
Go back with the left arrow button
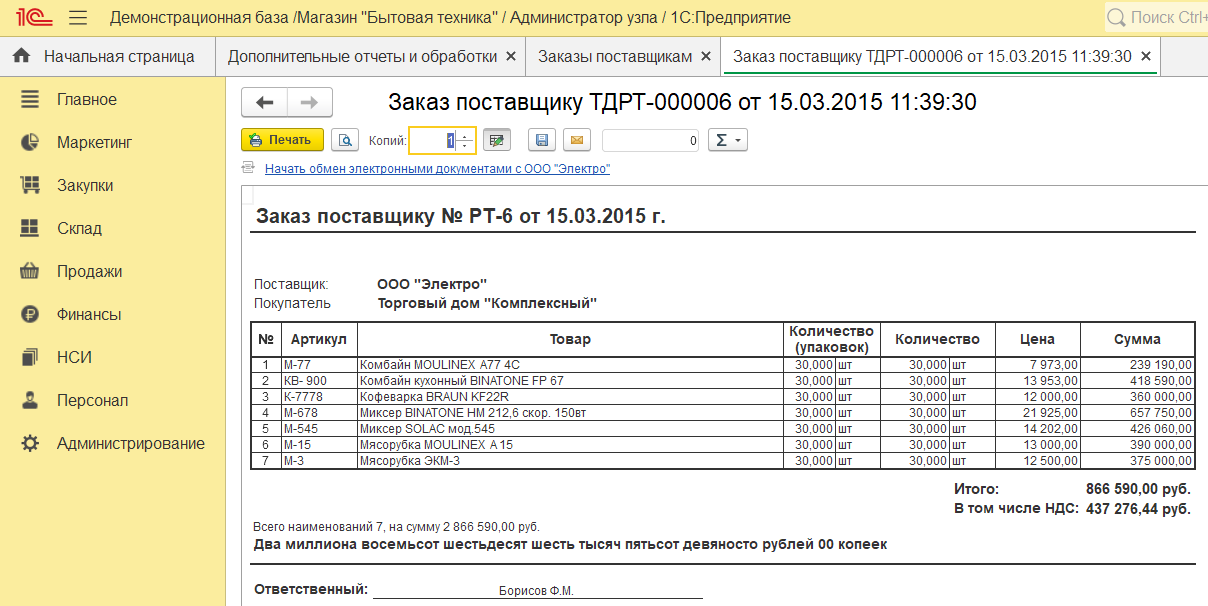[265, 102]
